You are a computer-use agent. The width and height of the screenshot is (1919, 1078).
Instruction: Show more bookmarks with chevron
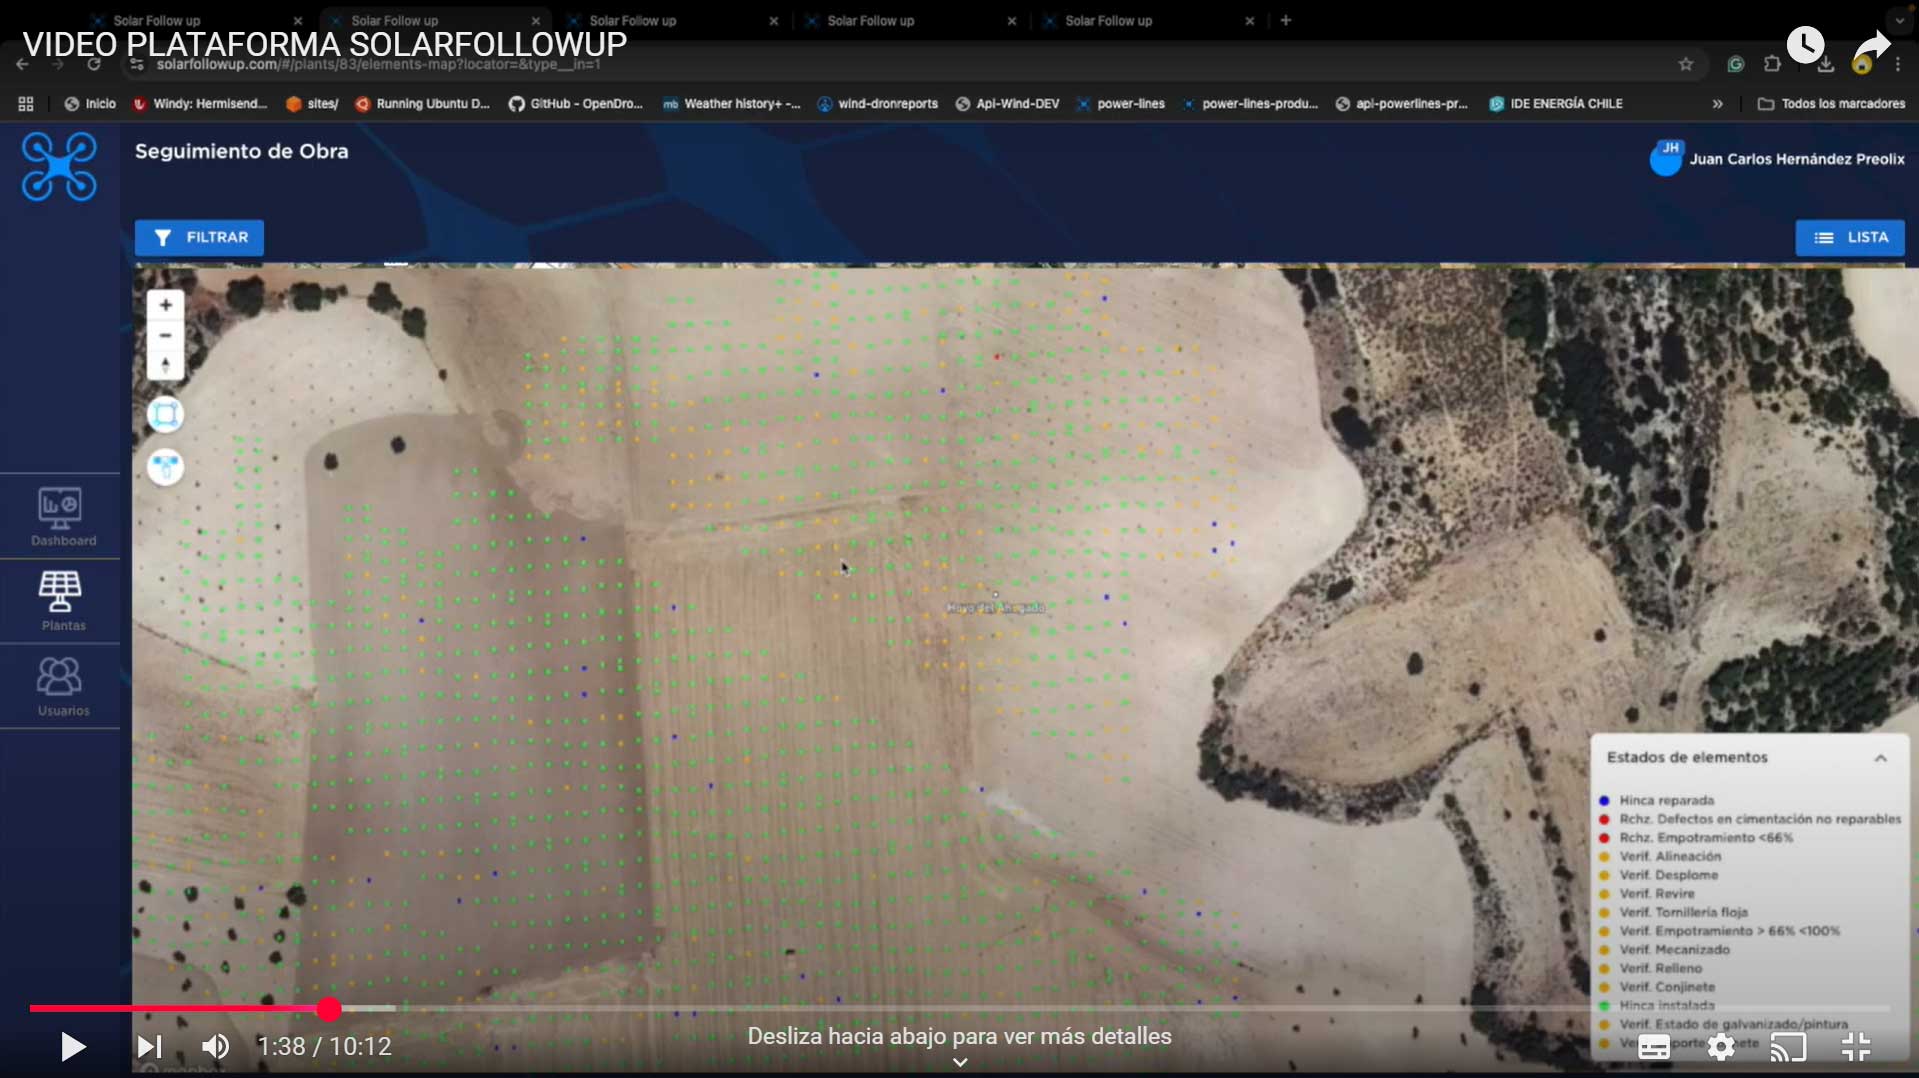[x=1717, y=104]
